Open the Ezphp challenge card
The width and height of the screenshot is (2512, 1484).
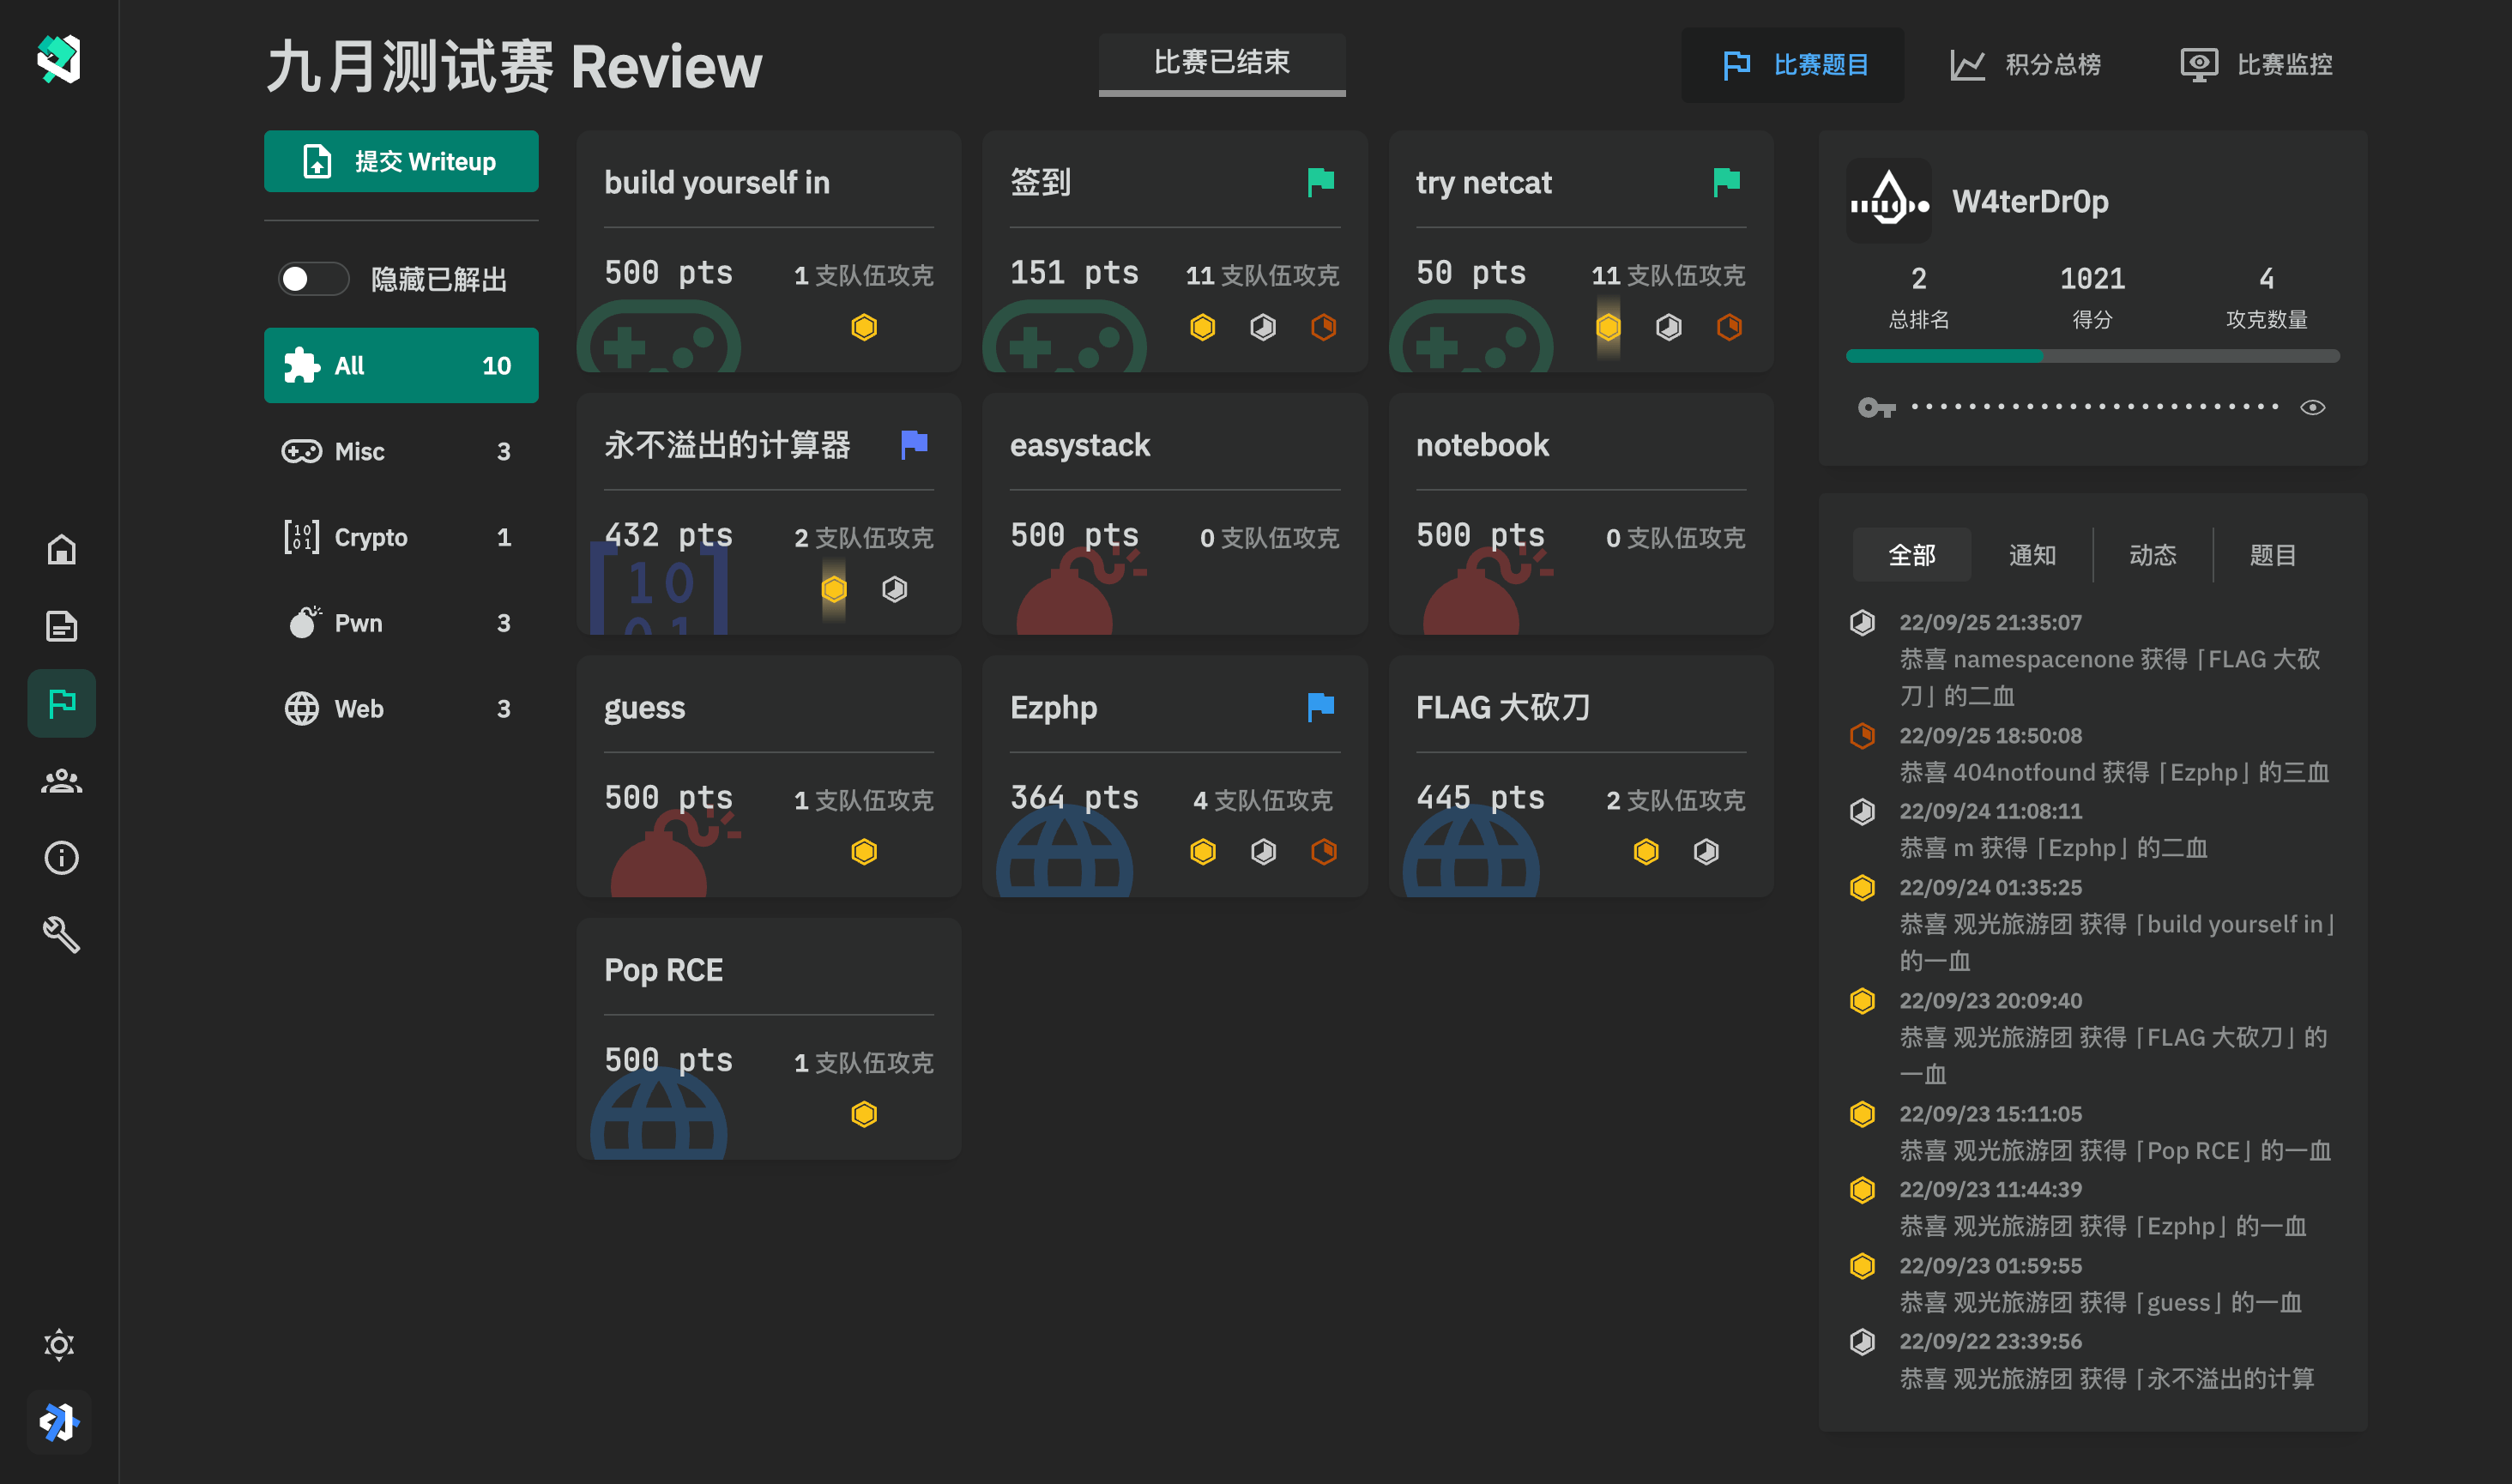tap(1174, 776)
